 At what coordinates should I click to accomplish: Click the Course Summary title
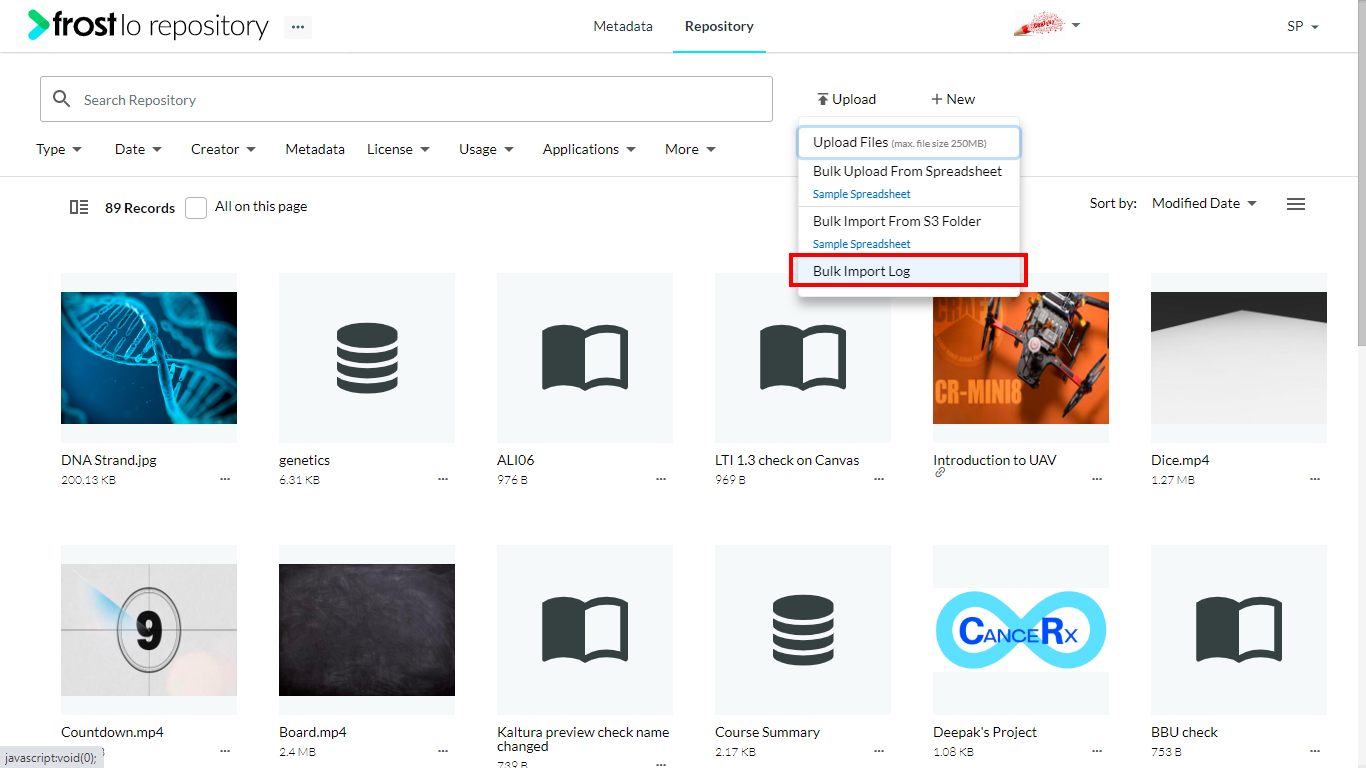coord(767,732)
